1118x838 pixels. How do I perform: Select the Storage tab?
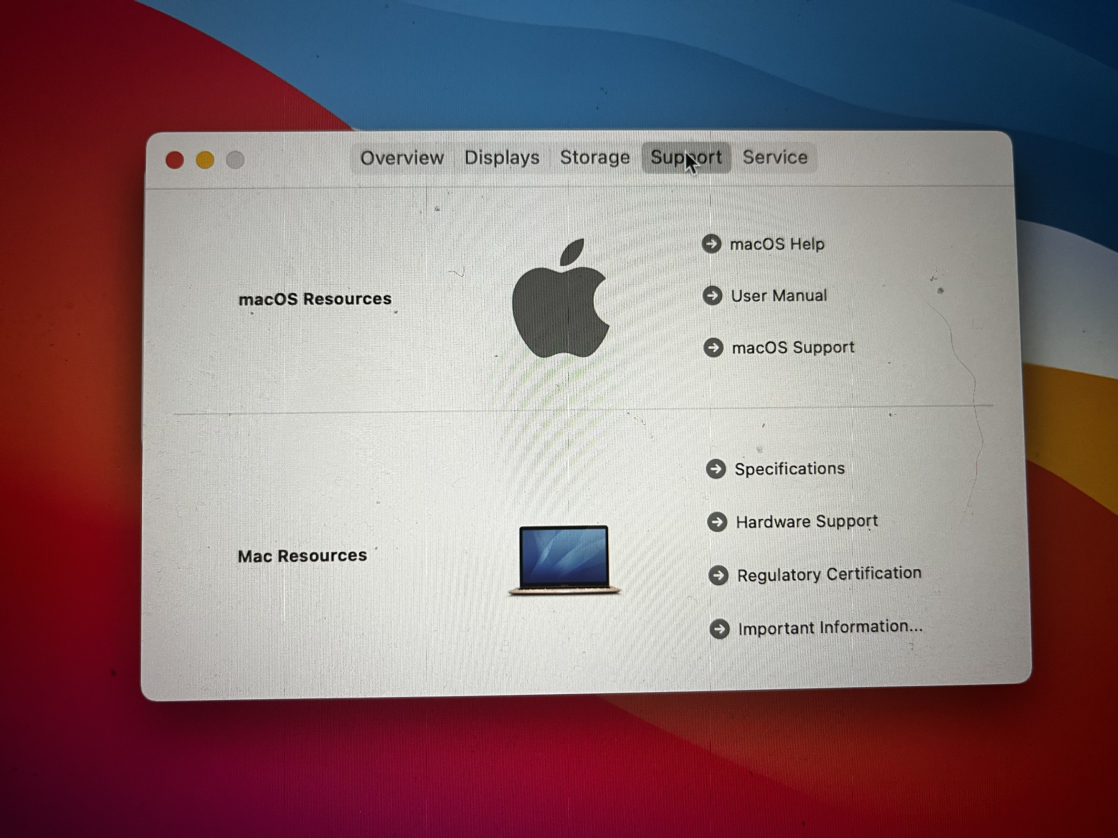point(595,158)
